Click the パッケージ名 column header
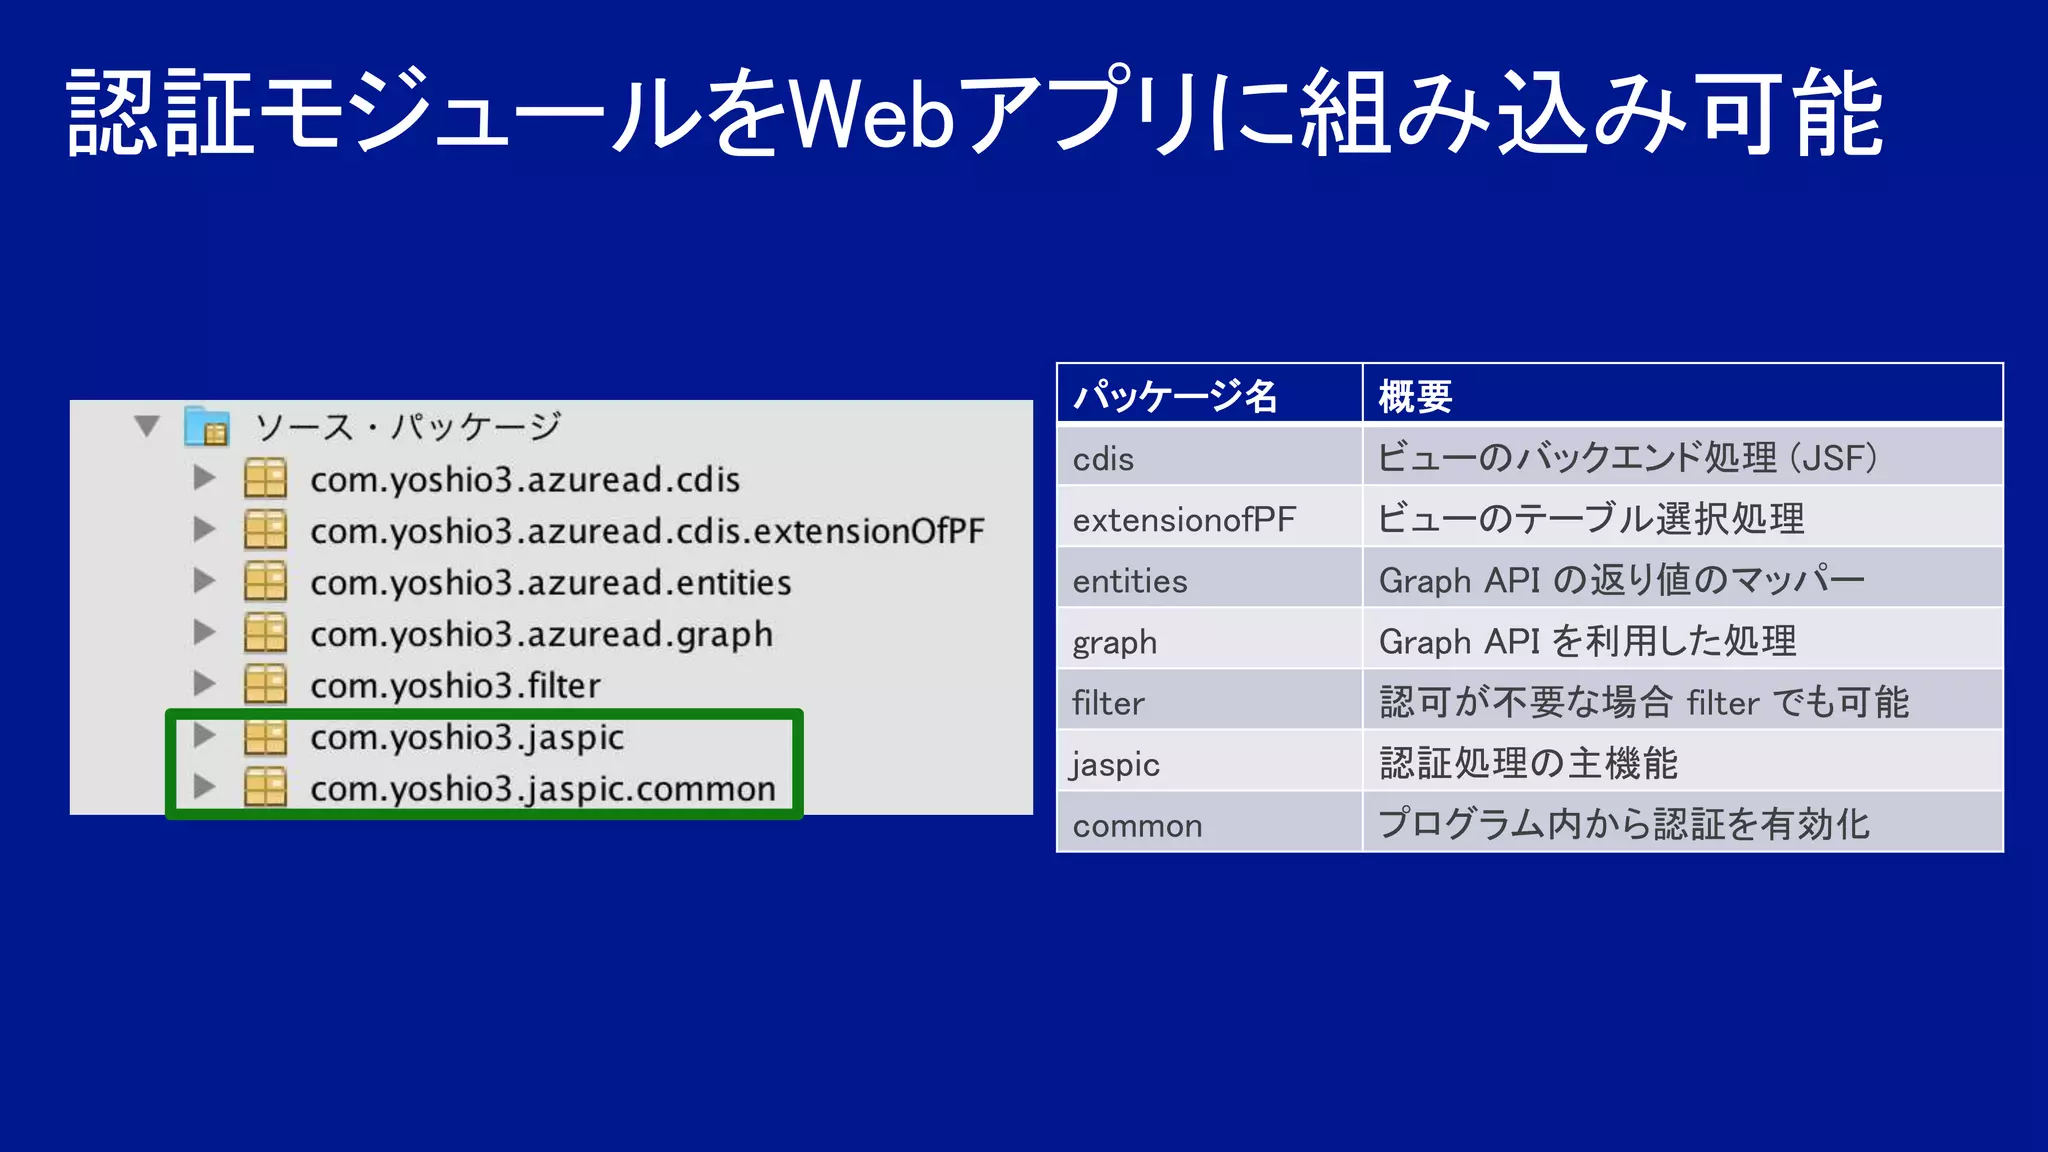The height and width of the screenshot is (1152, 2048). tap(1210, 395)
